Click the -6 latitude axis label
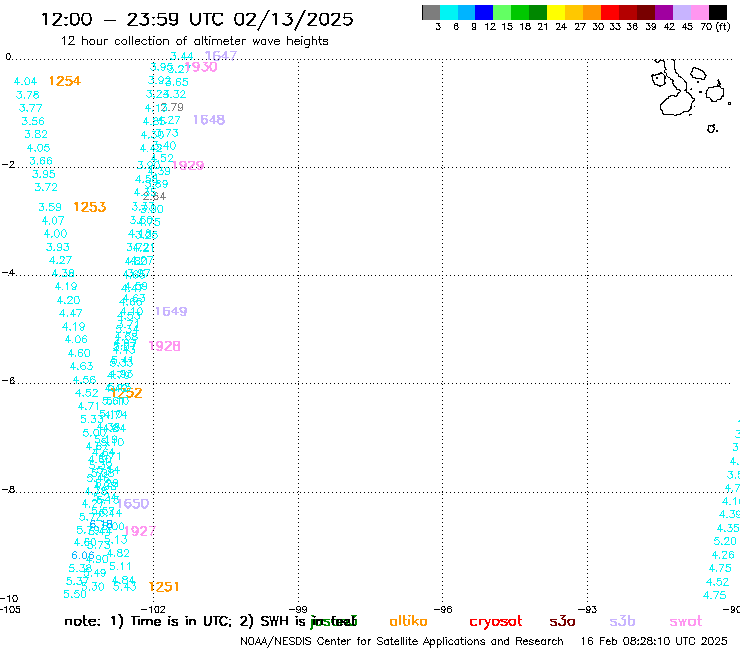 point(8,380)
